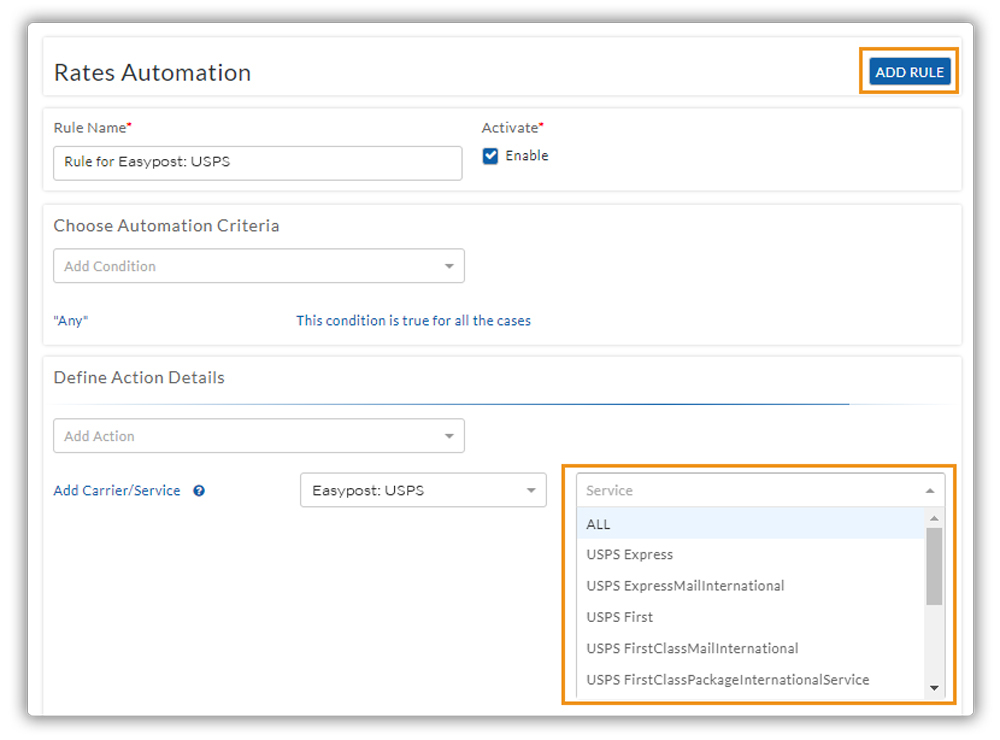Click the service list scrollbar down arrow

pyautogui.click(x=934, y=688)
